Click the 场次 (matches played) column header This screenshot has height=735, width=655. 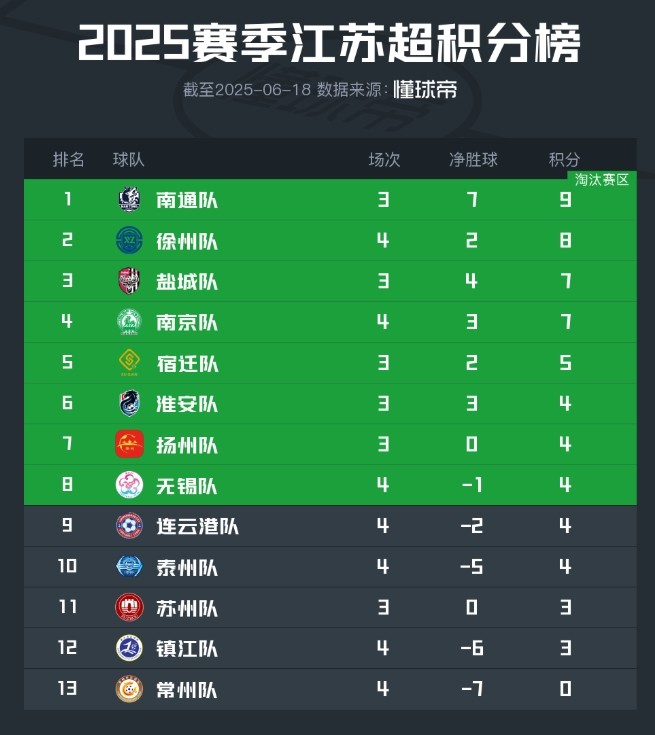[384, 160]
